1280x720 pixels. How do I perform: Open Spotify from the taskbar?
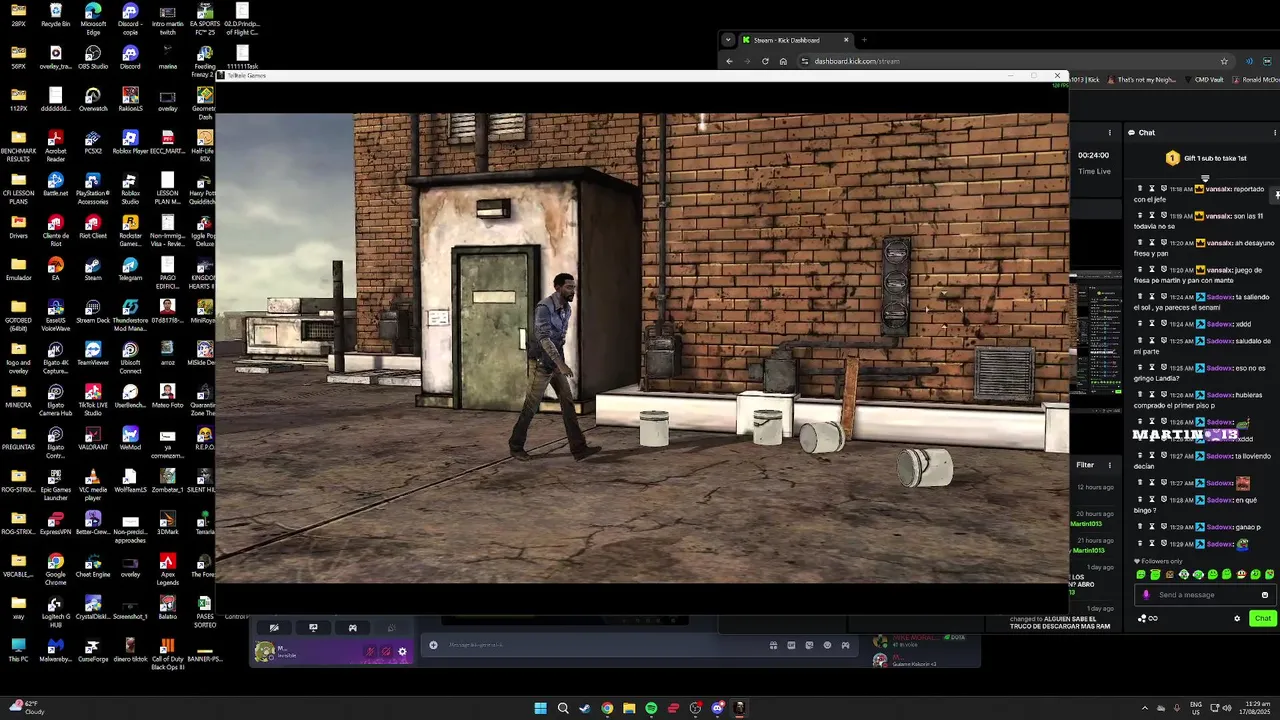[x=651, y=708]
